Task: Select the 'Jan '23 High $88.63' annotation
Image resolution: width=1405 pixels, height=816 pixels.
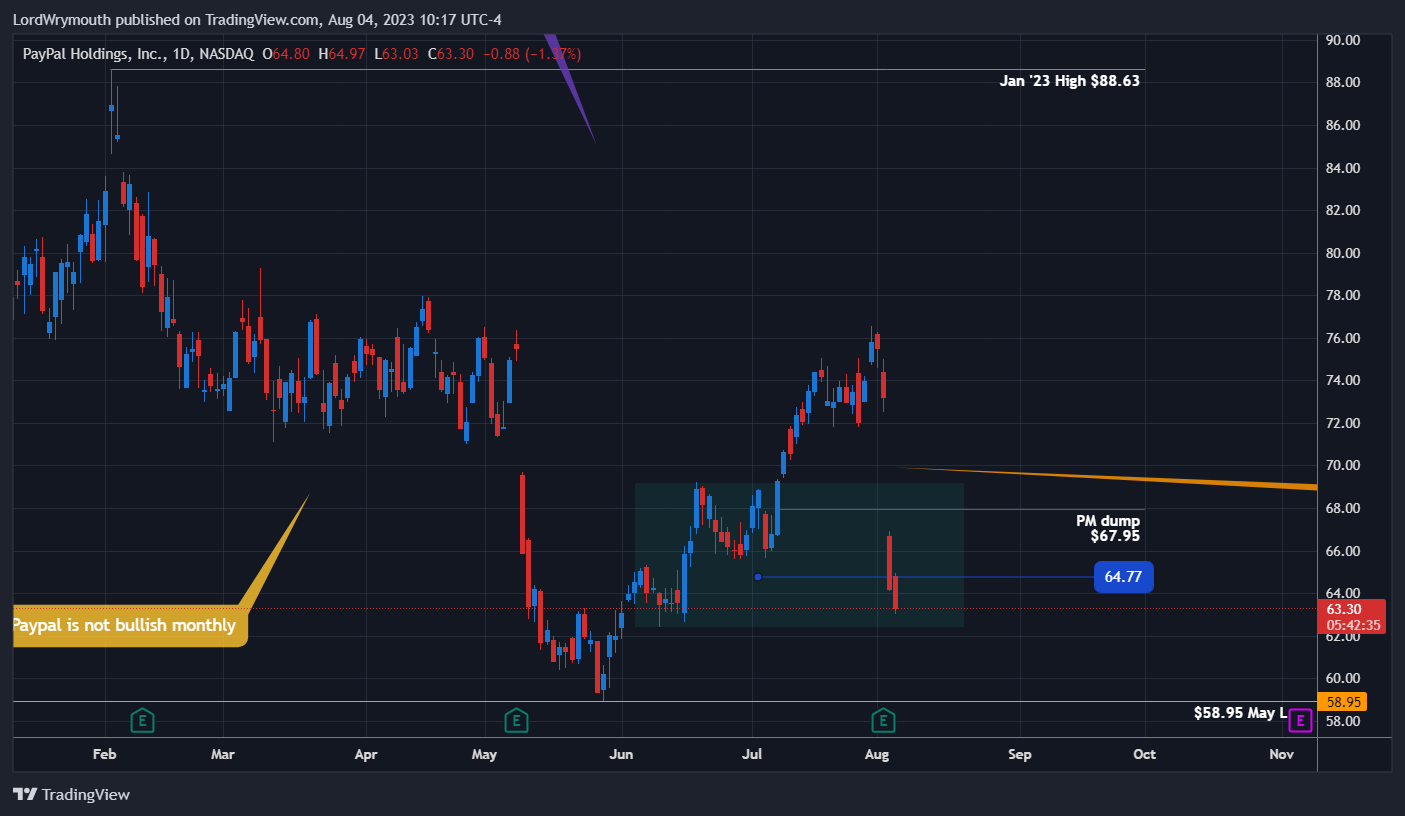Action: (1069, 81)
